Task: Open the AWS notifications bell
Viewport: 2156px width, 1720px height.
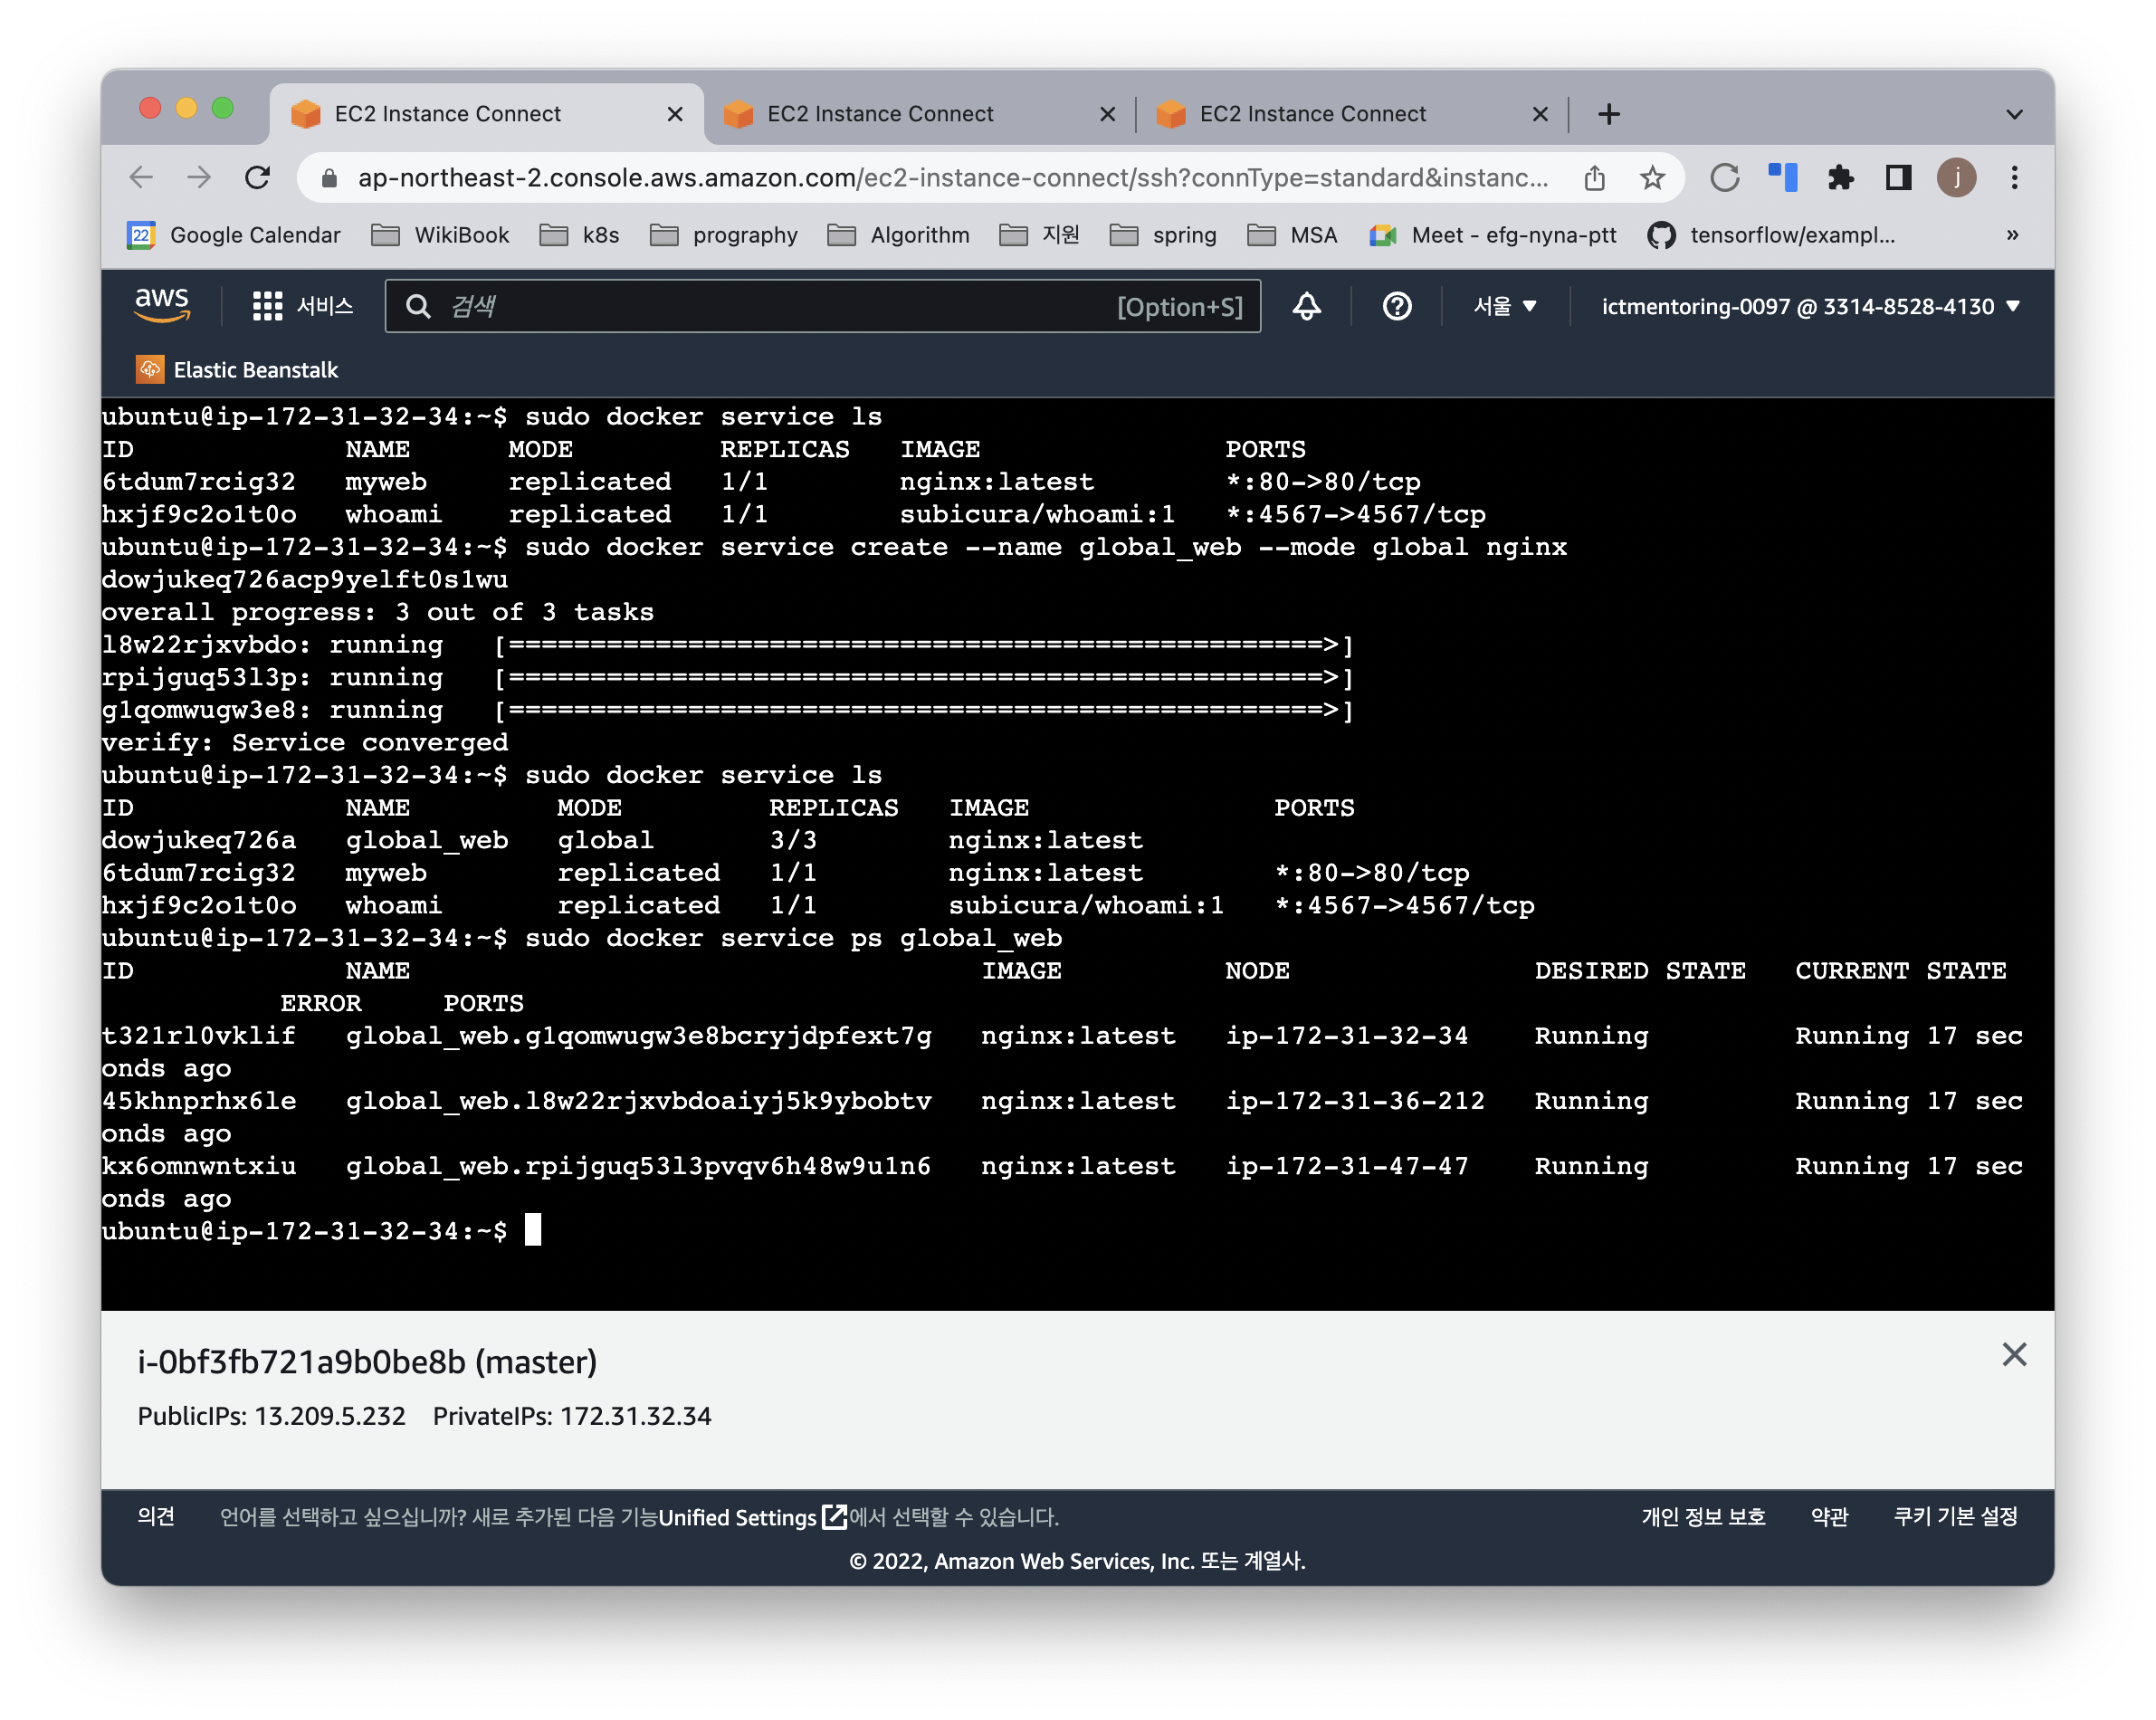Action: [1306, 306]
